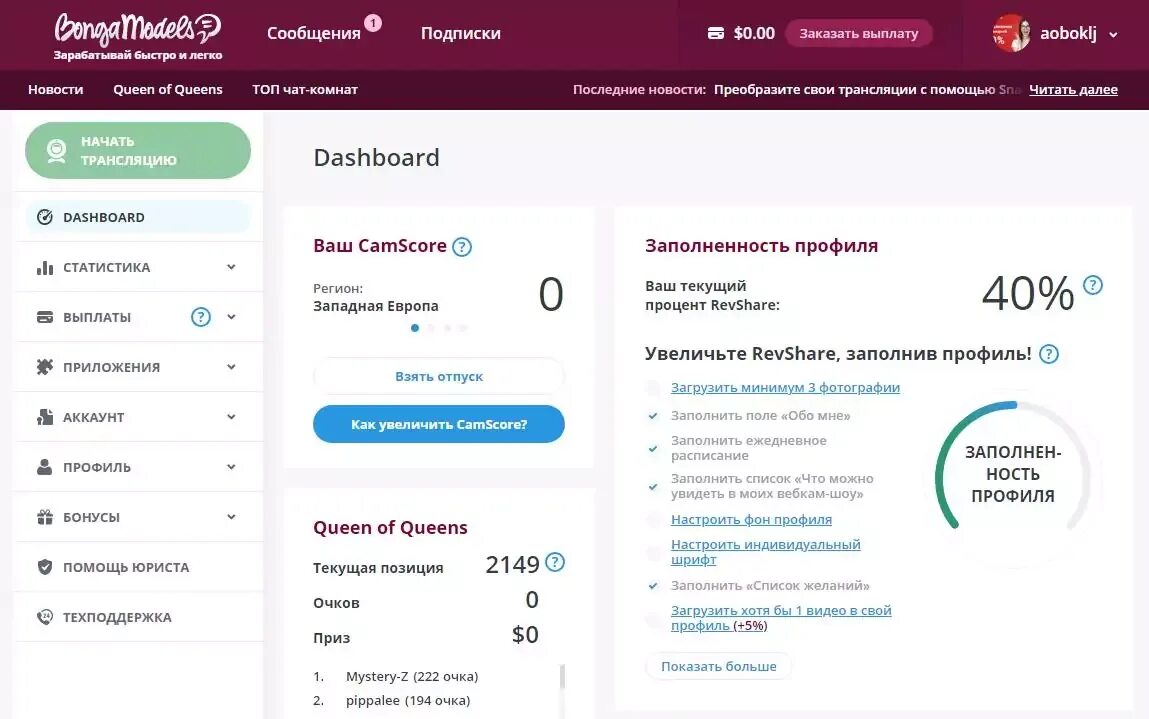Select the first CamScore region dot
Image resolution: width=1149 pixels, height=719 pixels.
click(x=415, y=328)
